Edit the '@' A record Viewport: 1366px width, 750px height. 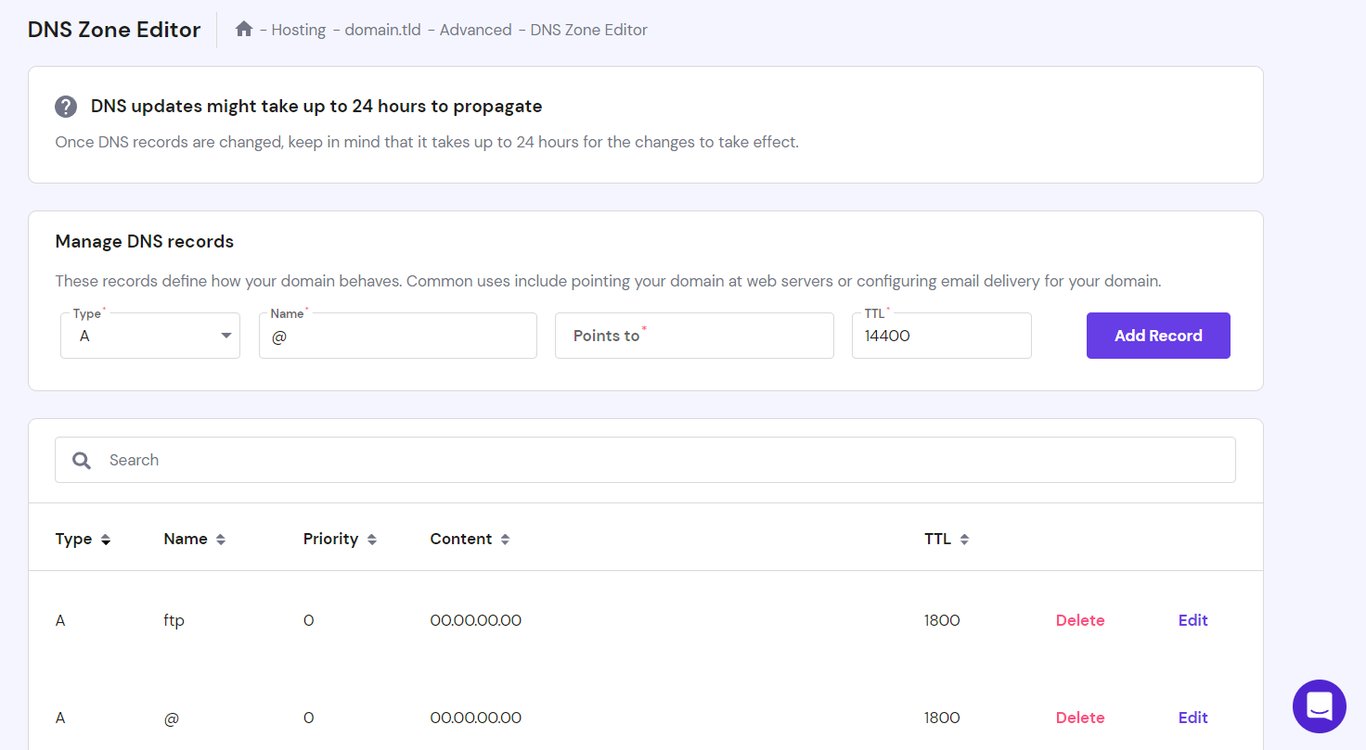coord(1192,717)
